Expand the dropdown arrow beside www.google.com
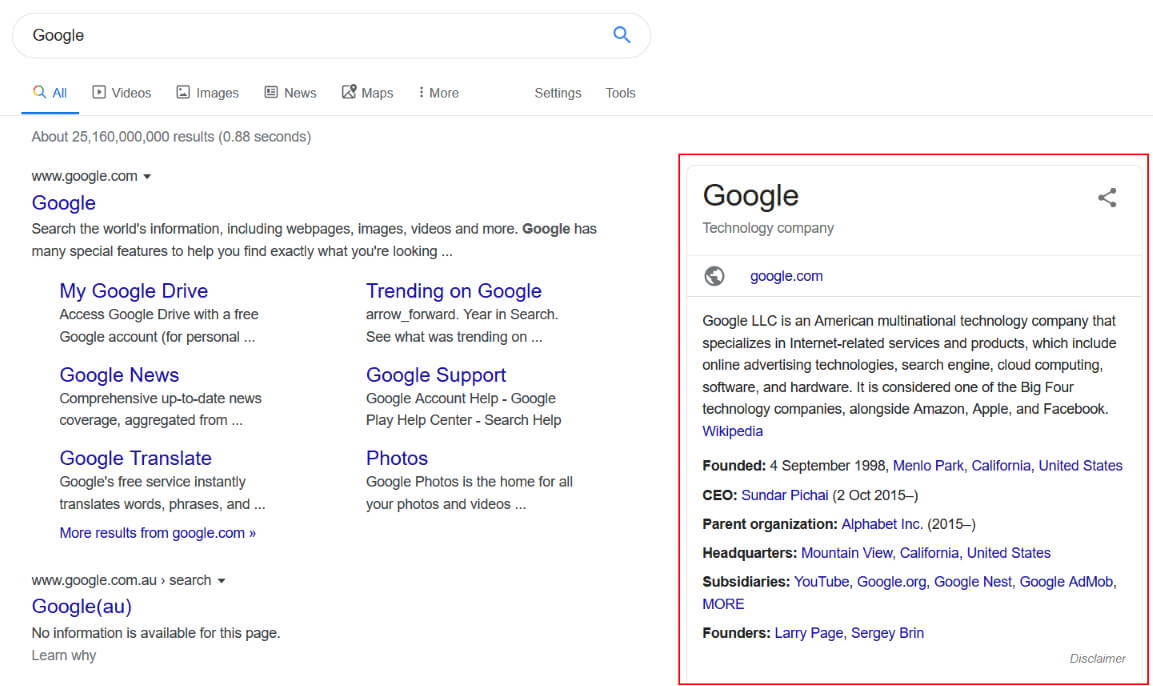 (147, 175)
